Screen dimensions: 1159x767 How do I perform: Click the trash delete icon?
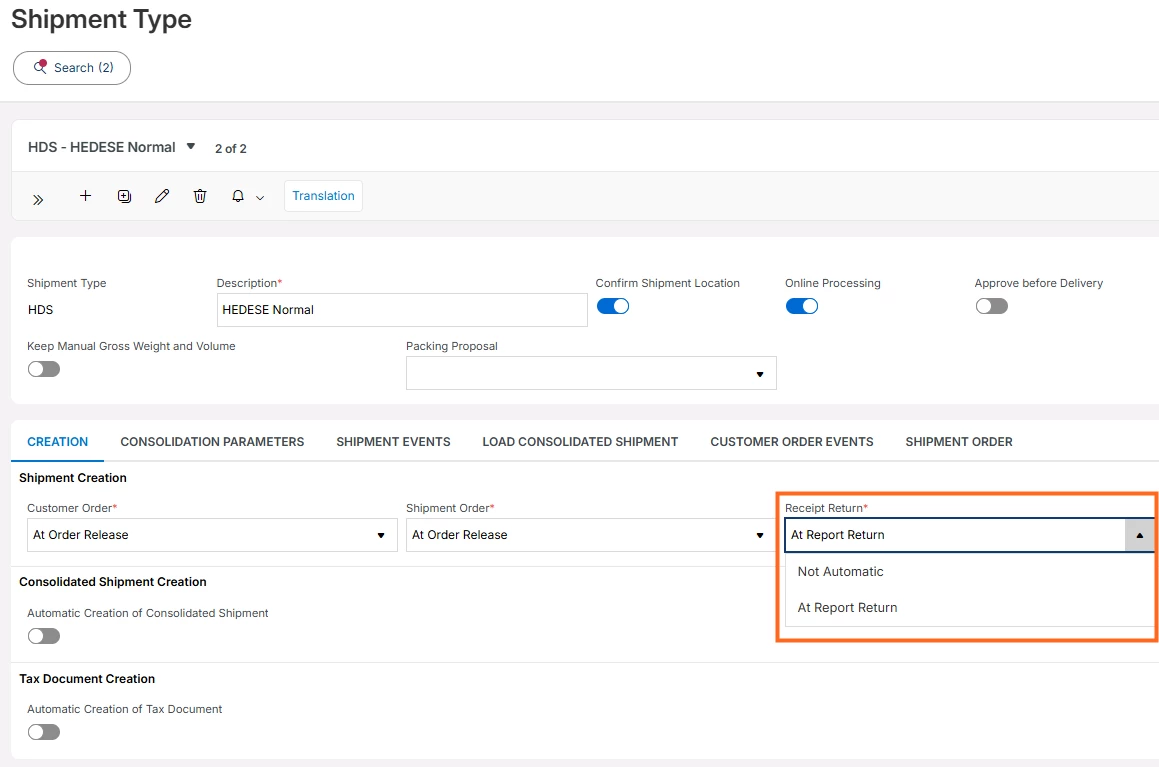click(x=200, y=196)
